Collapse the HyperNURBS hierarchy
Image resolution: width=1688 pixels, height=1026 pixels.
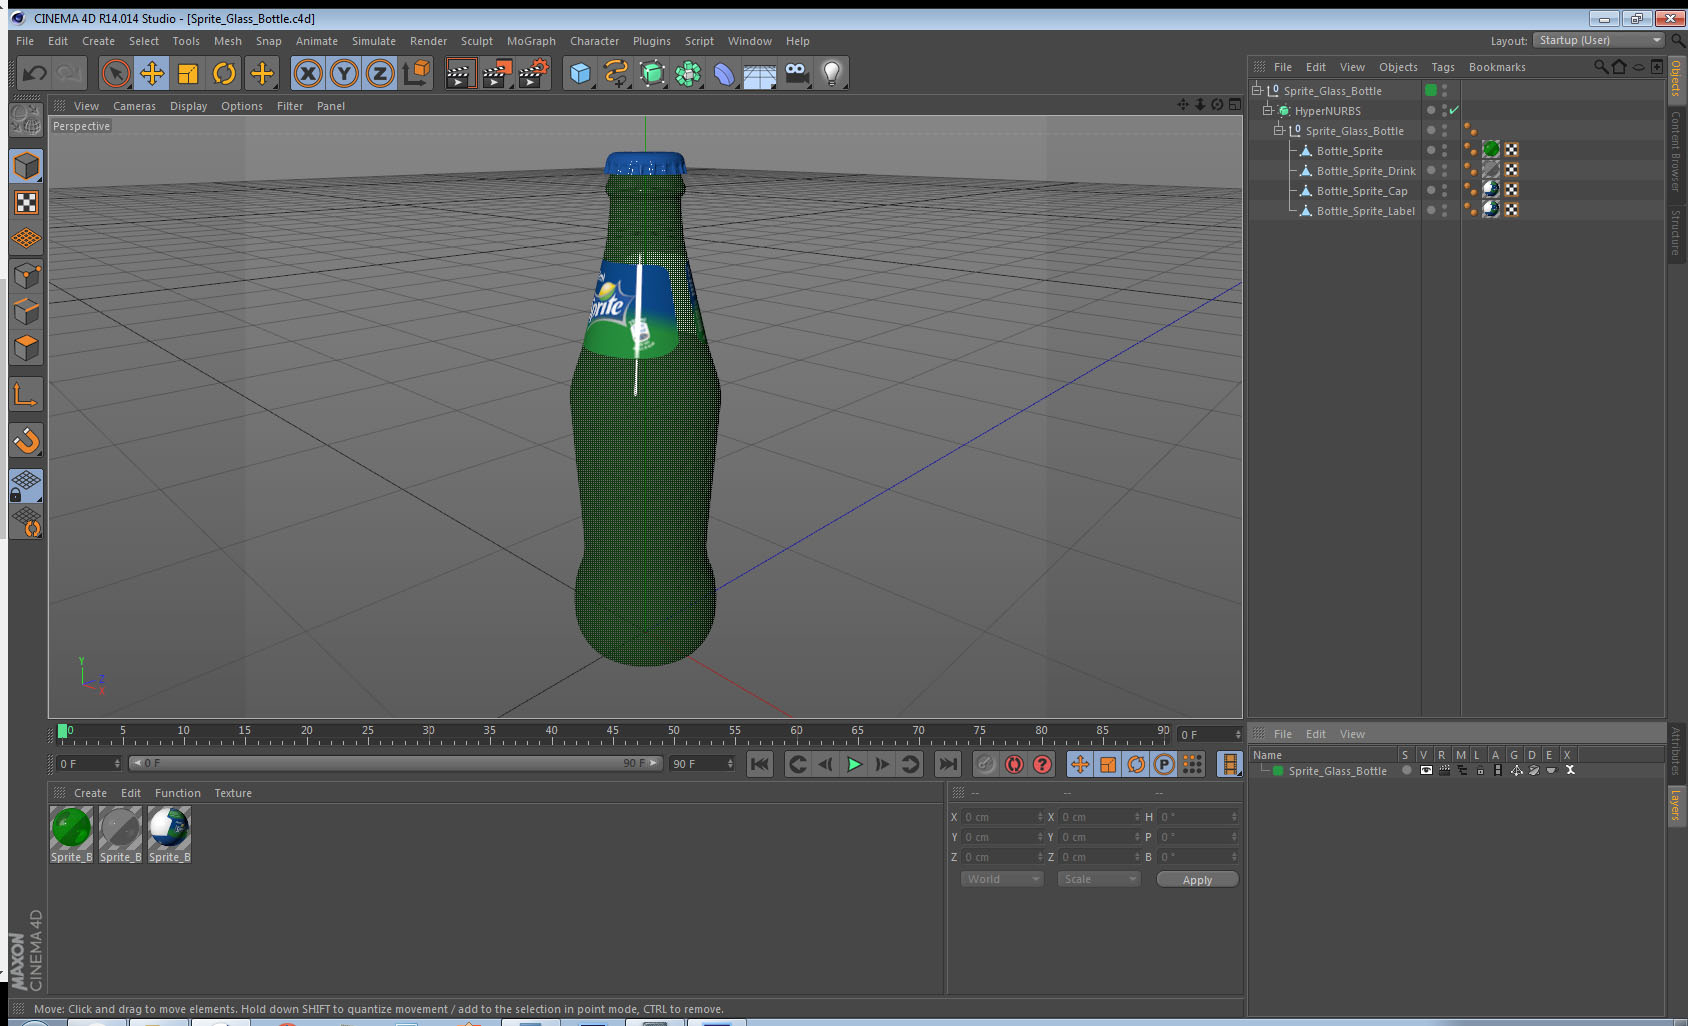tap(1268, 110)
